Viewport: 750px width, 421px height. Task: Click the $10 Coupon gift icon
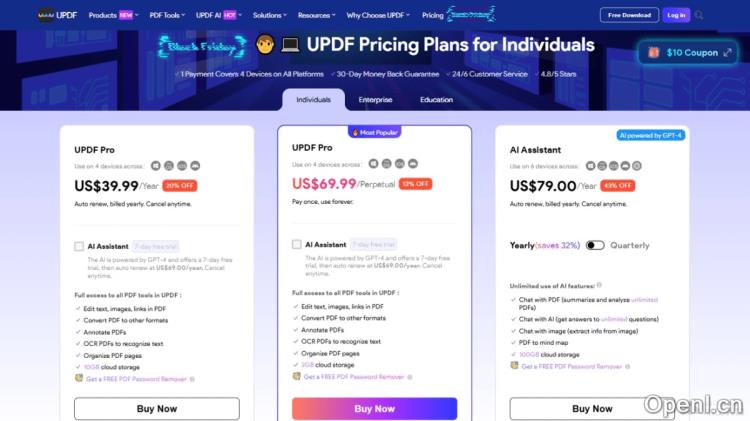[653, 52]
